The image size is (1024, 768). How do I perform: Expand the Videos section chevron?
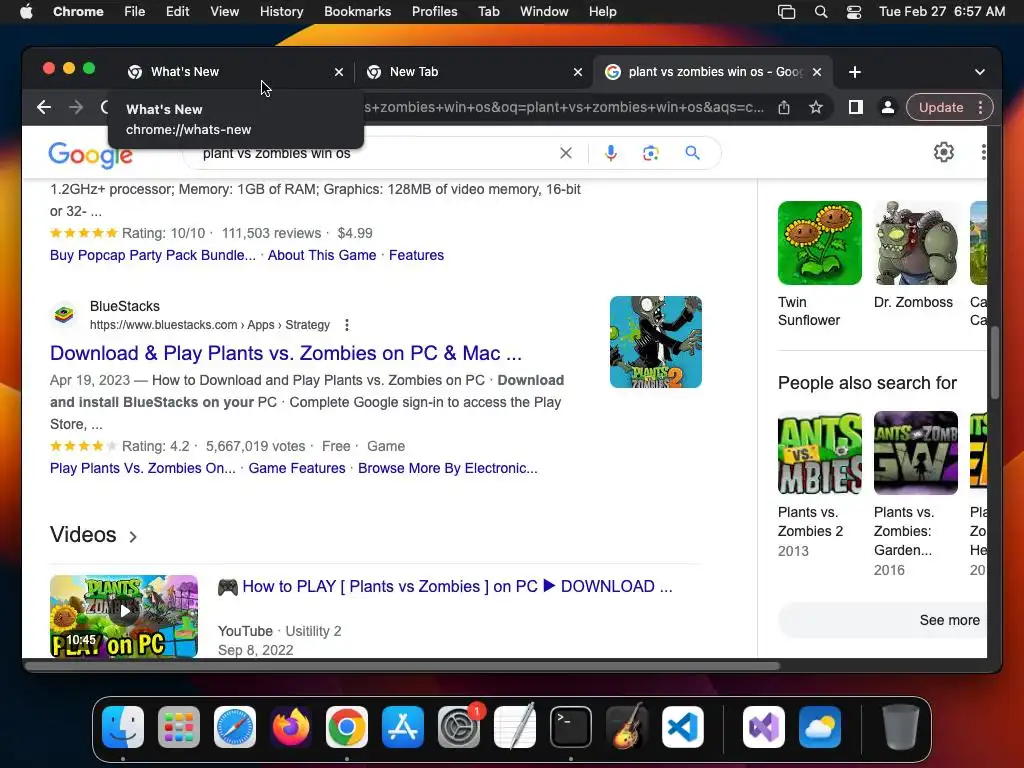coord(133,537)
